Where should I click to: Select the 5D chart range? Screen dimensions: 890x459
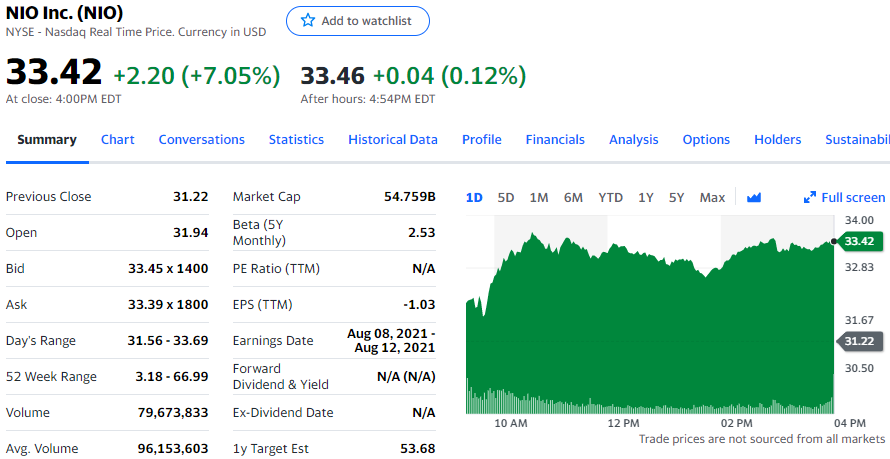(506, 197)
